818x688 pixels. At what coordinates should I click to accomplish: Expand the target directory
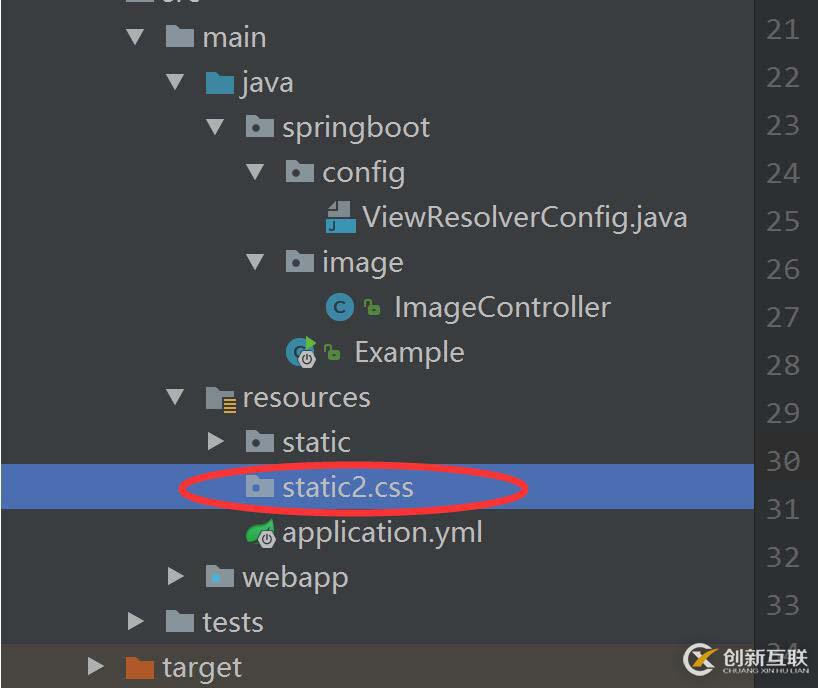tap(96, 666)
